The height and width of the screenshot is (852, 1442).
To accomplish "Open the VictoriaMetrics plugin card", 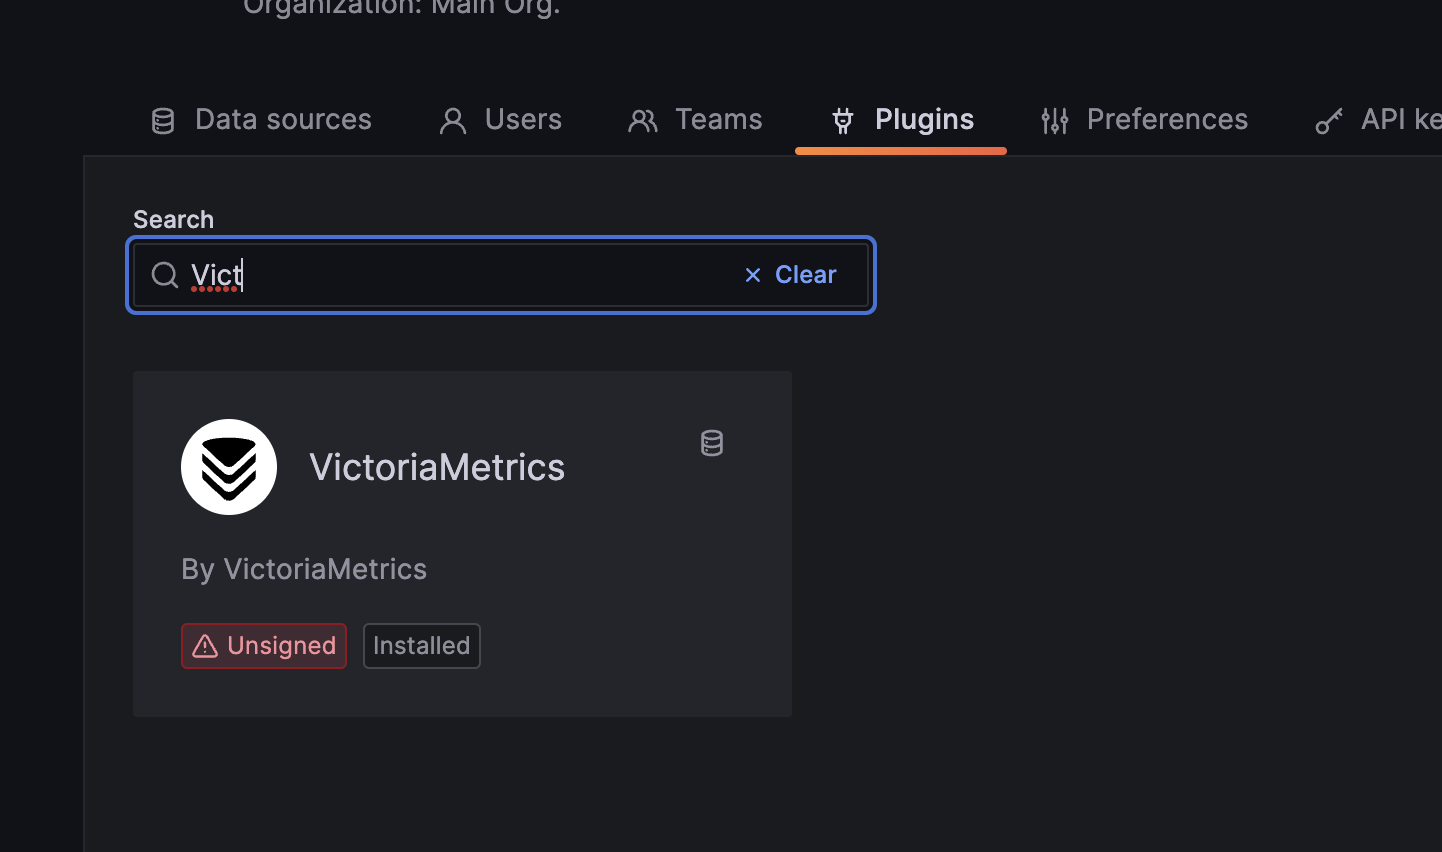I will point(462,543).
